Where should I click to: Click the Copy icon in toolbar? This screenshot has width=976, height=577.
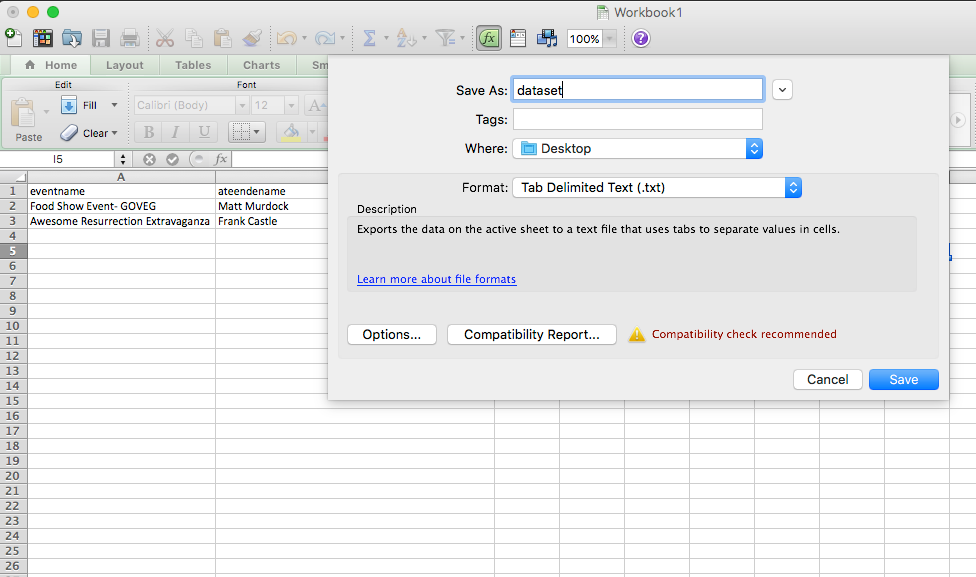pyautogui.click(x=194, y=38)
